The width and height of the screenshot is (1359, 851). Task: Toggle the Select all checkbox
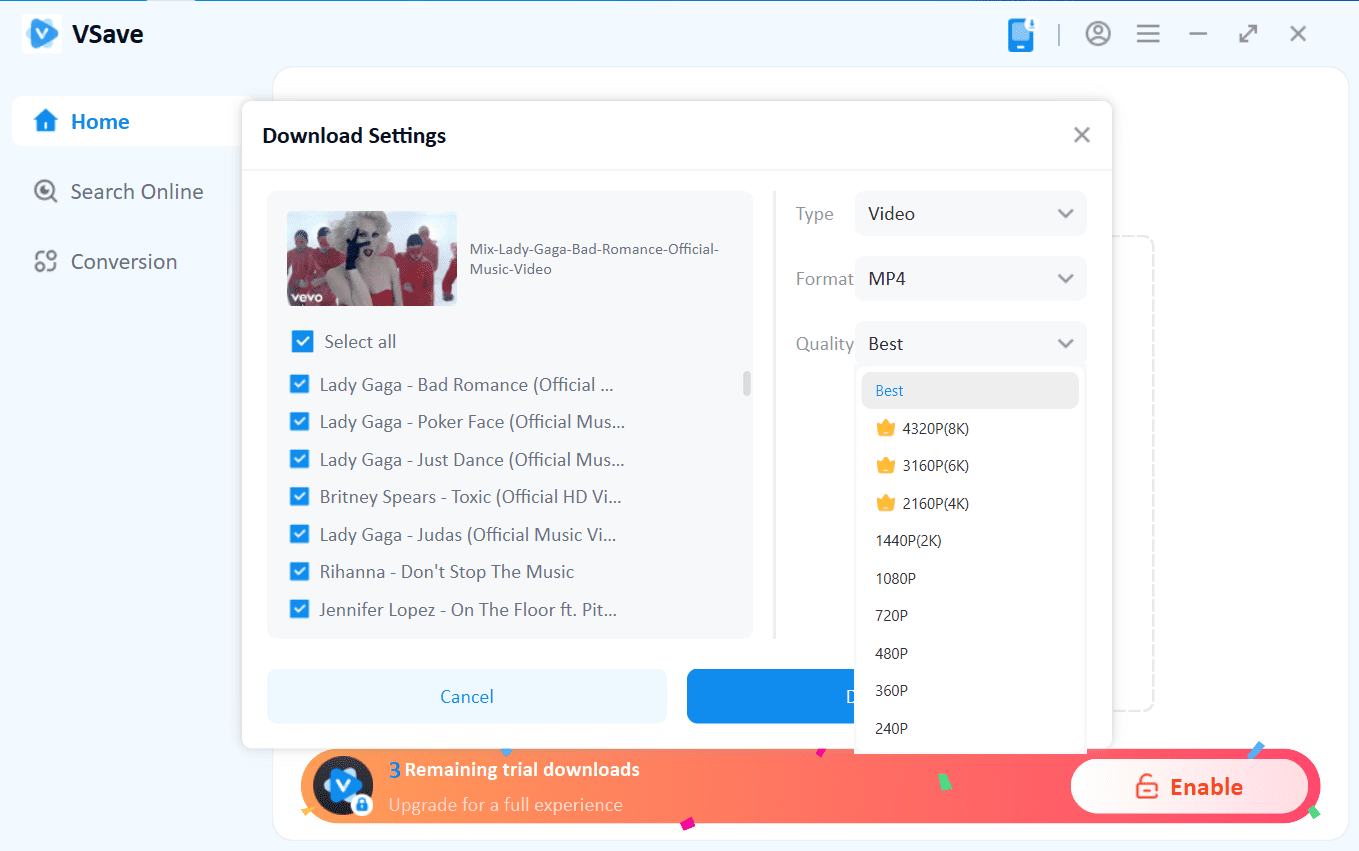click(x=303, y=342)
